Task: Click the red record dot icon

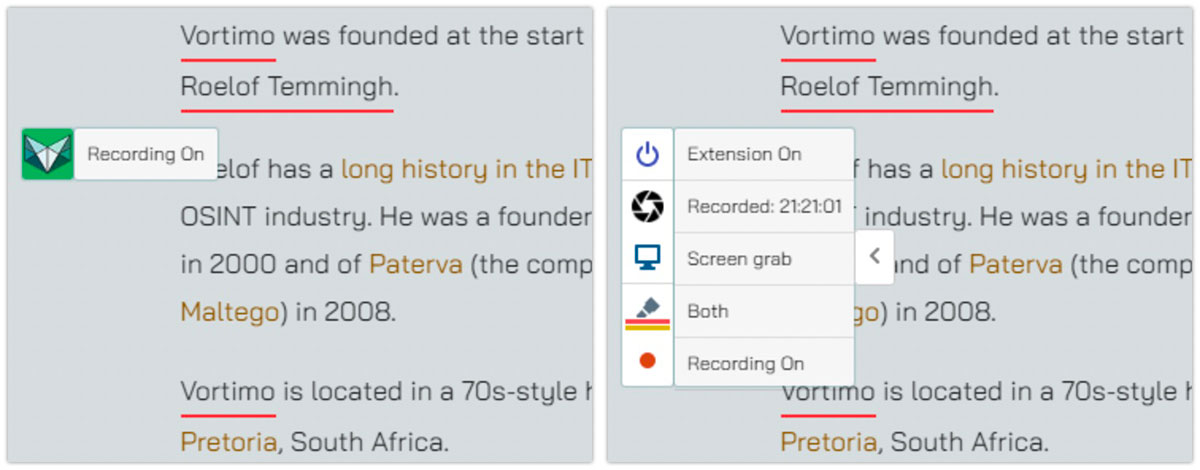Action: (x=647, y=361)
